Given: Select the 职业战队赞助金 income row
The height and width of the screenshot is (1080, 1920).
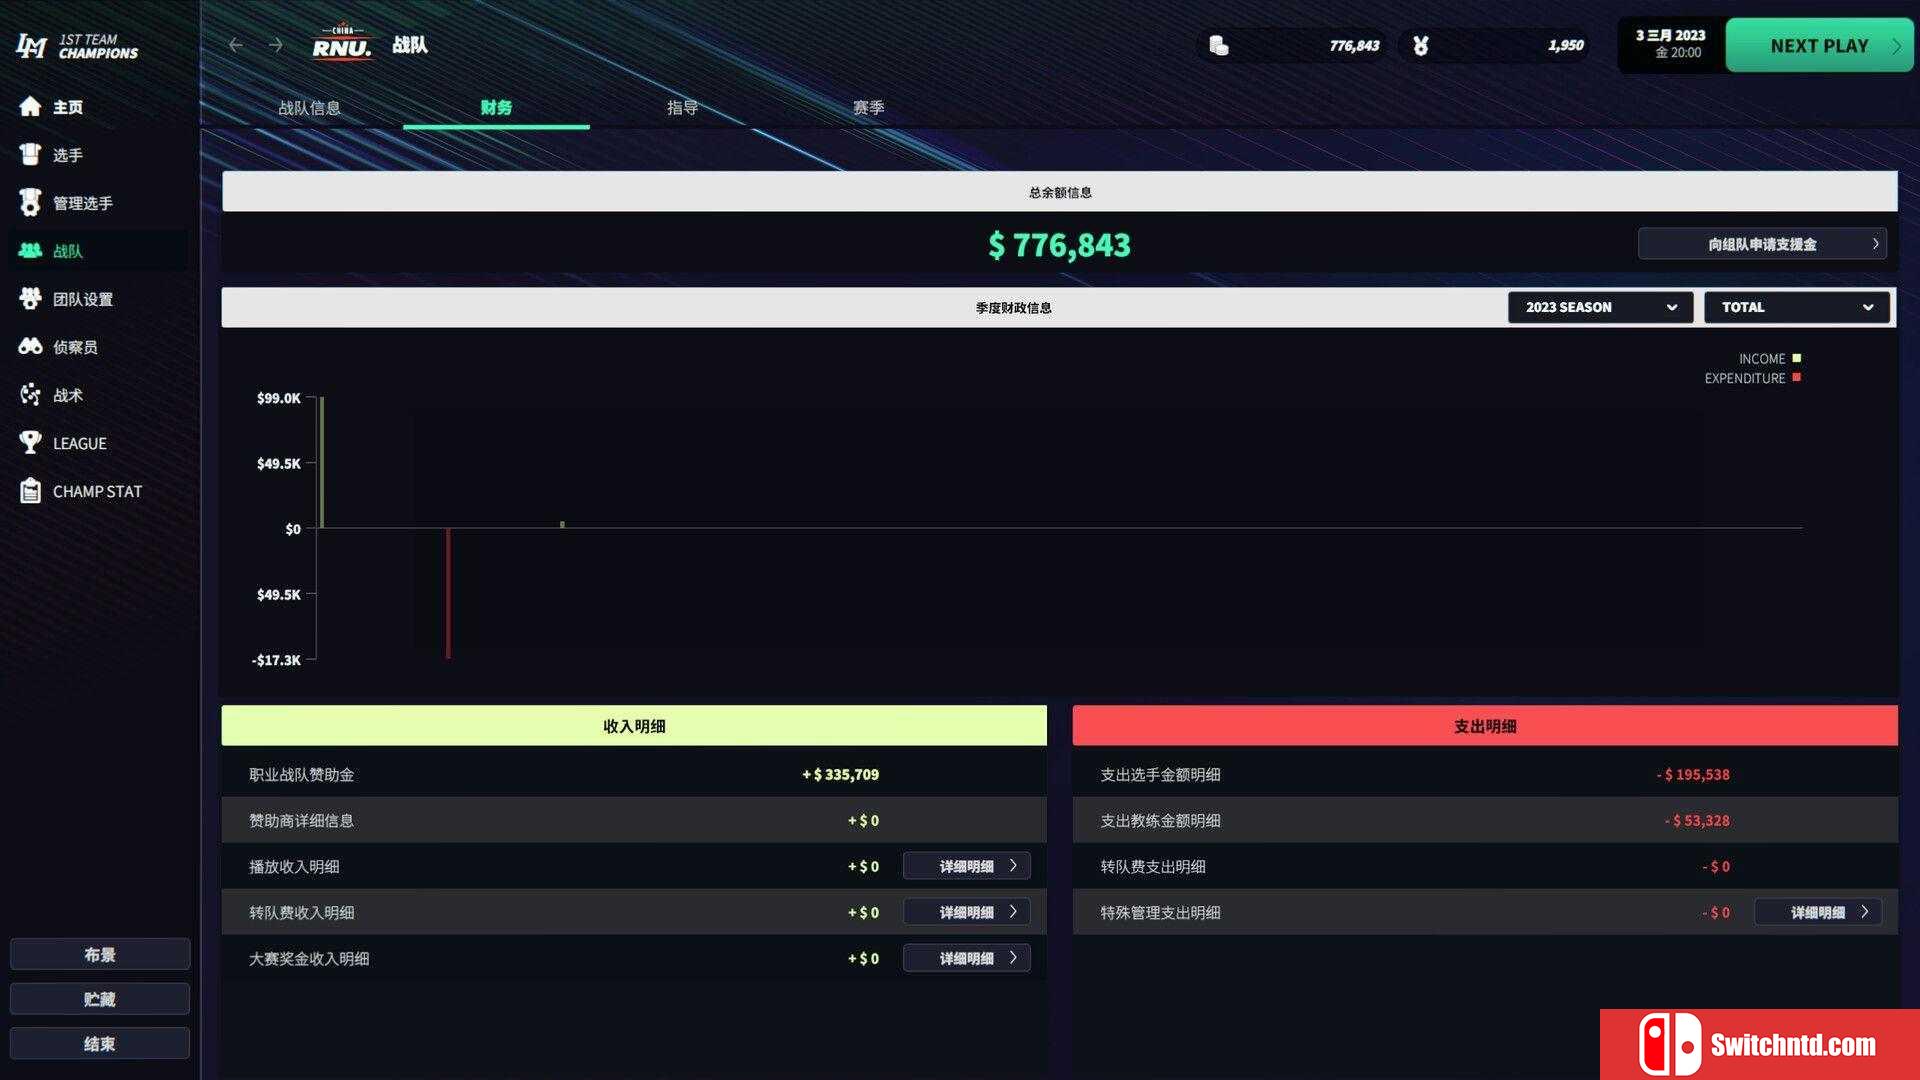Looking at the screenshot, I should (x=634, y=774).
